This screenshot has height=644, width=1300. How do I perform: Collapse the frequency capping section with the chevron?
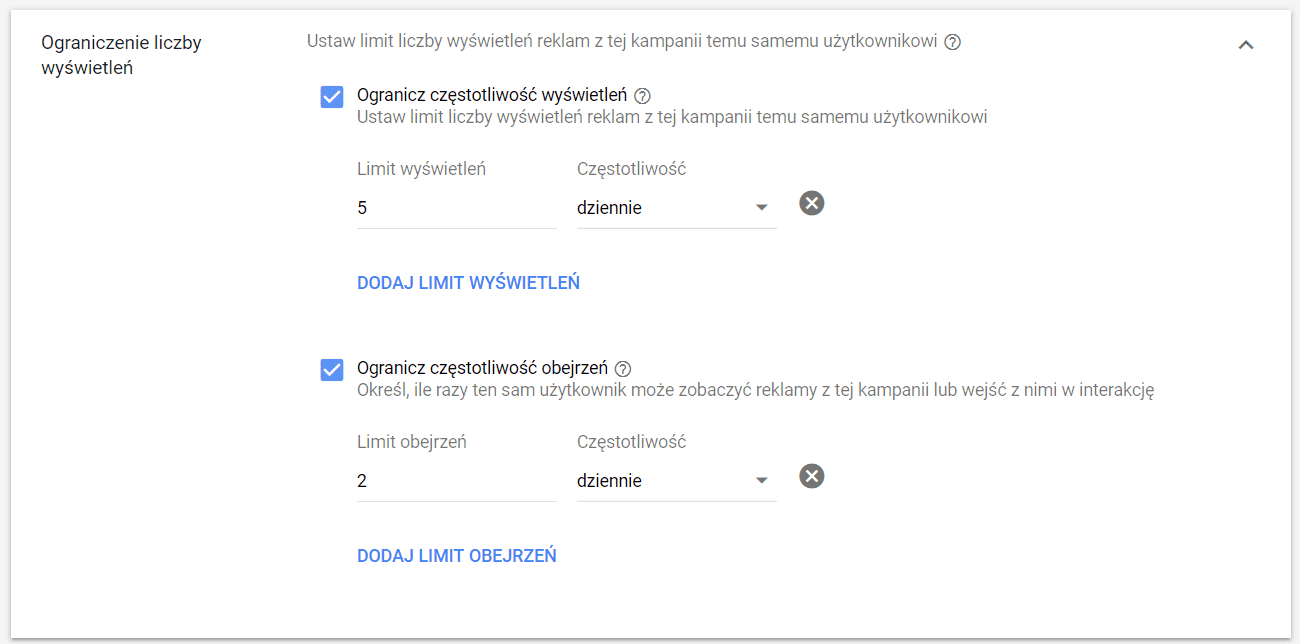(x=1246, y=44)
